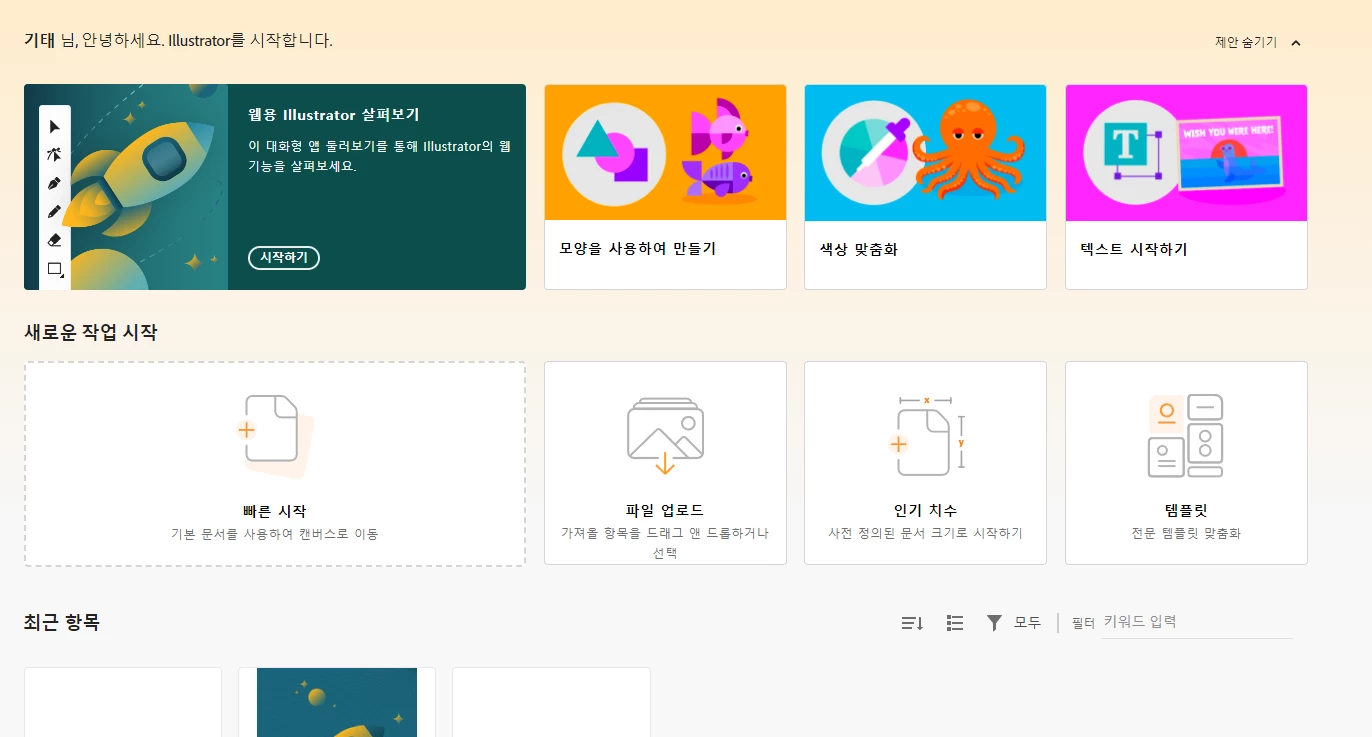Select the 빠른 시작 title text
1372x737 pixels.
[x=274, y=511]
